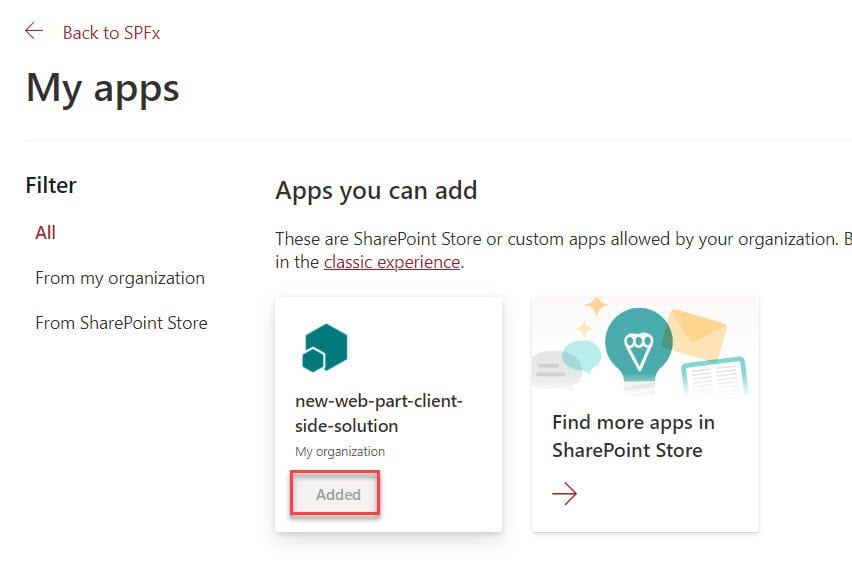The height and width of the screenshot is (576, 852).
Task: Click the red arrow on Store card
Action: coord(565,493)
